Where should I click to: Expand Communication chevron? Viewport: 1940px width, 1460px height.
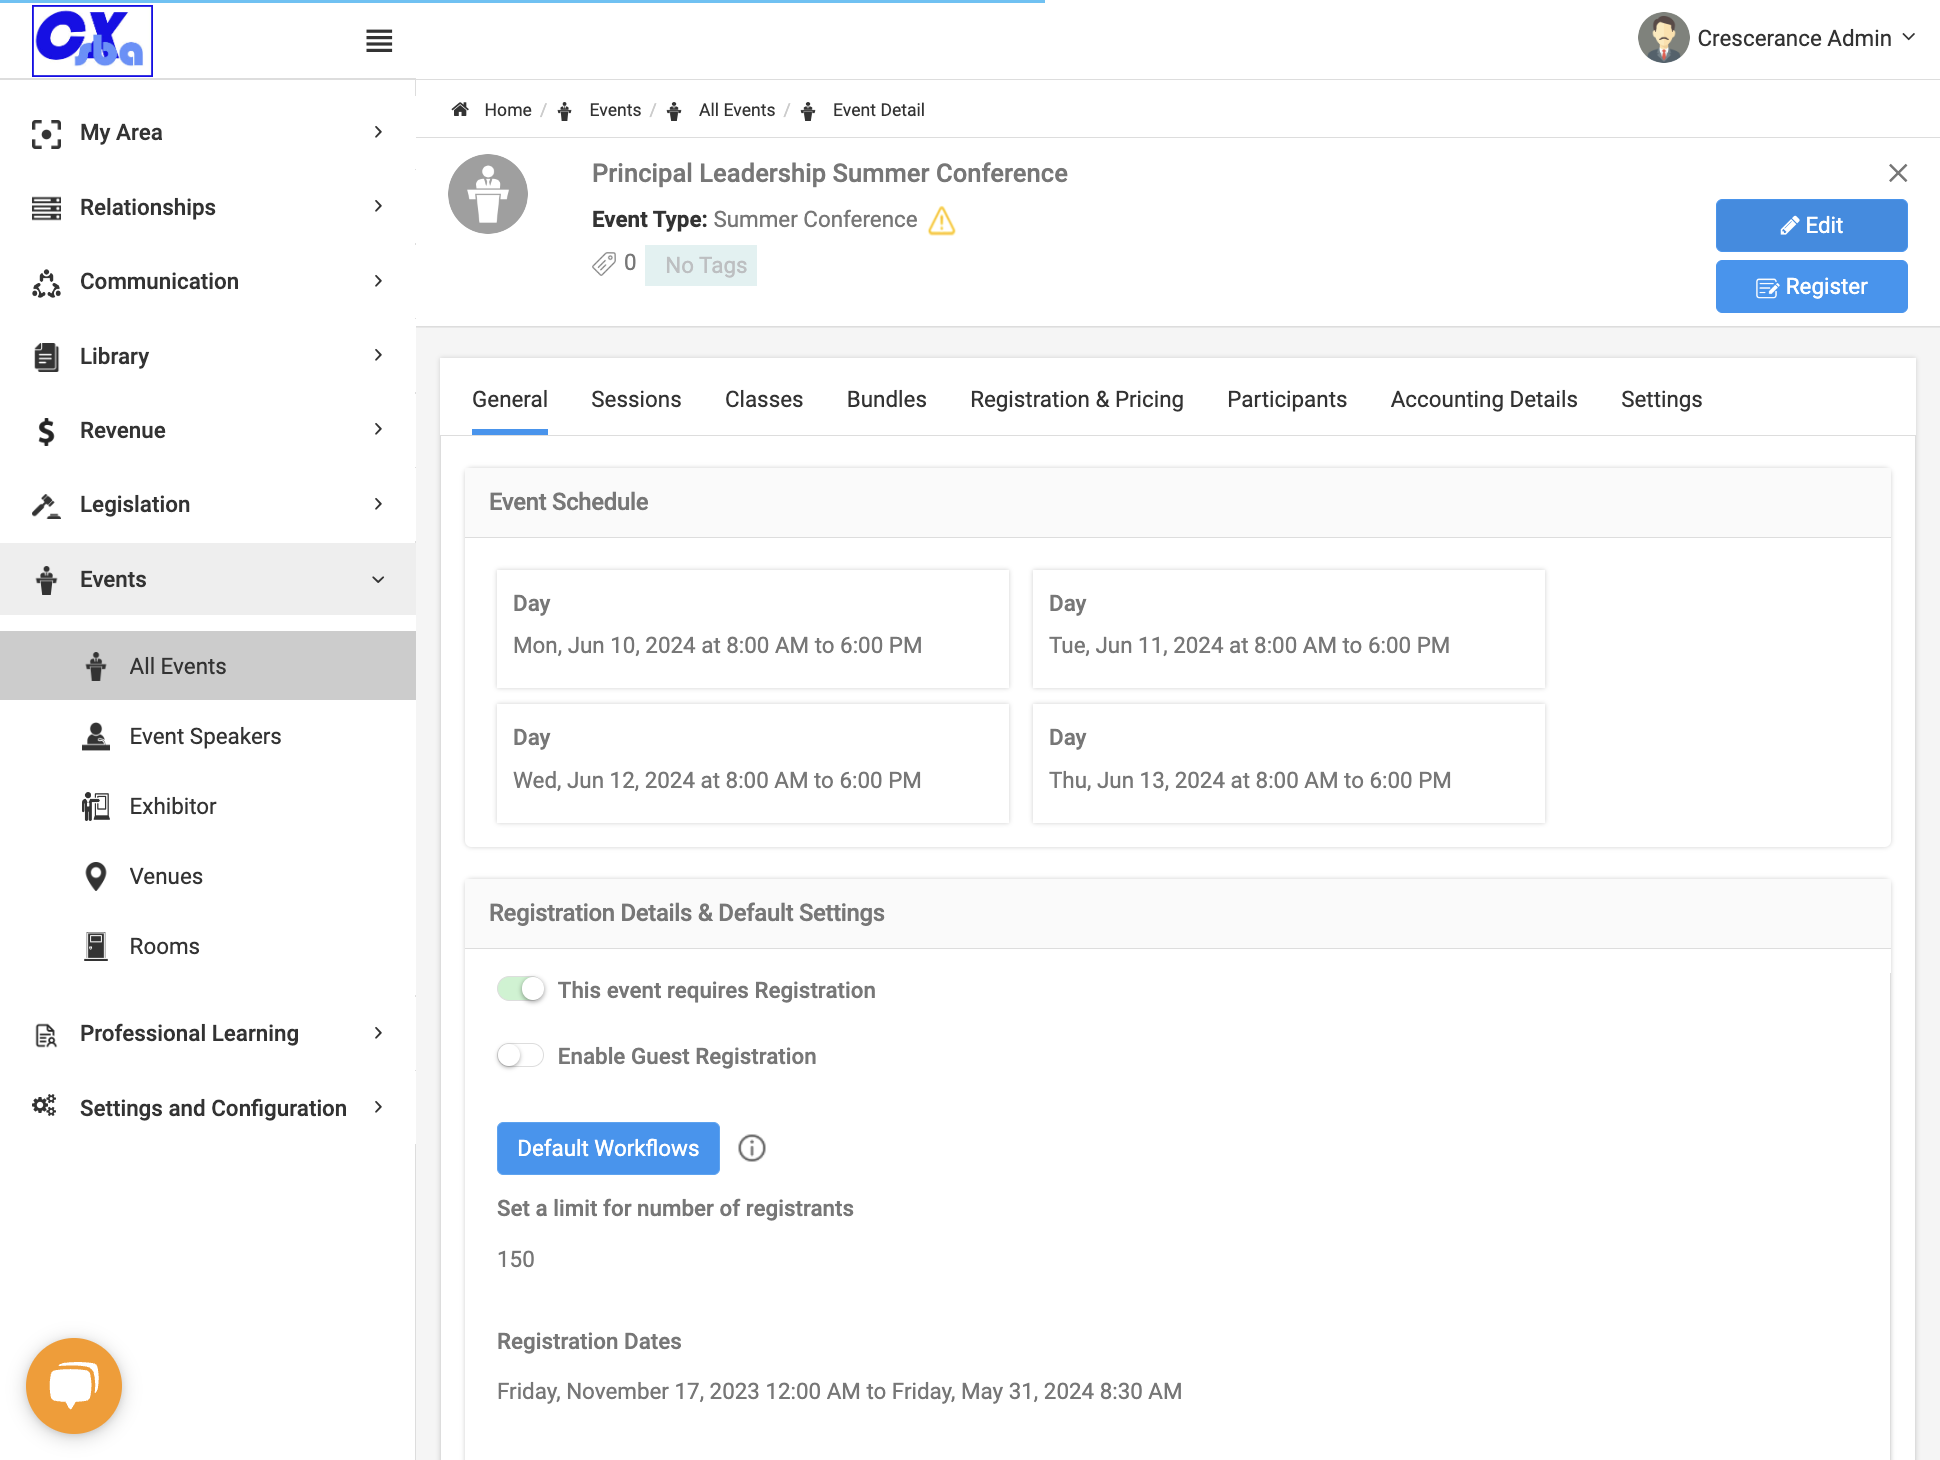tap(378, 281)
